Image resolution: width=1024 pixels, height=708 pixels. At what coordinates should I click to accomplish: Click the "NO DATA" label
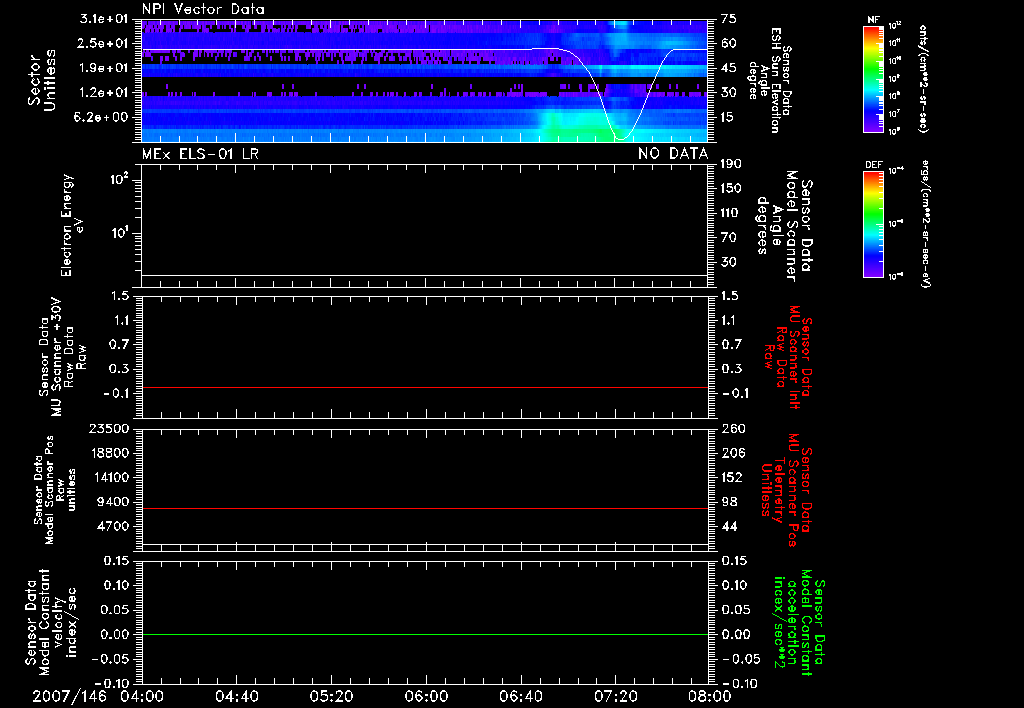[673, 153]
